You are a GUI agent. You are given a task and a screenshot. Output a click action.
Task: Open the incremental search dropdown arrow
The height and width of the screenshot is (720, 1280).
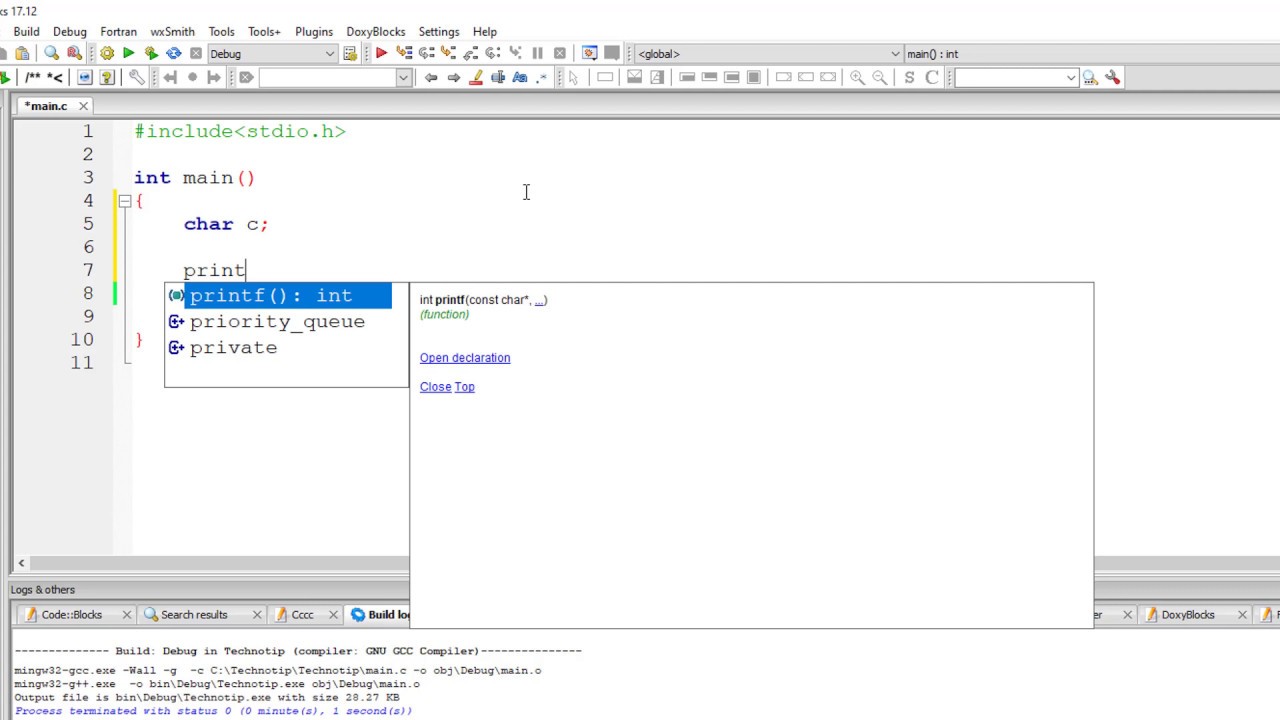tap(403, 77)
